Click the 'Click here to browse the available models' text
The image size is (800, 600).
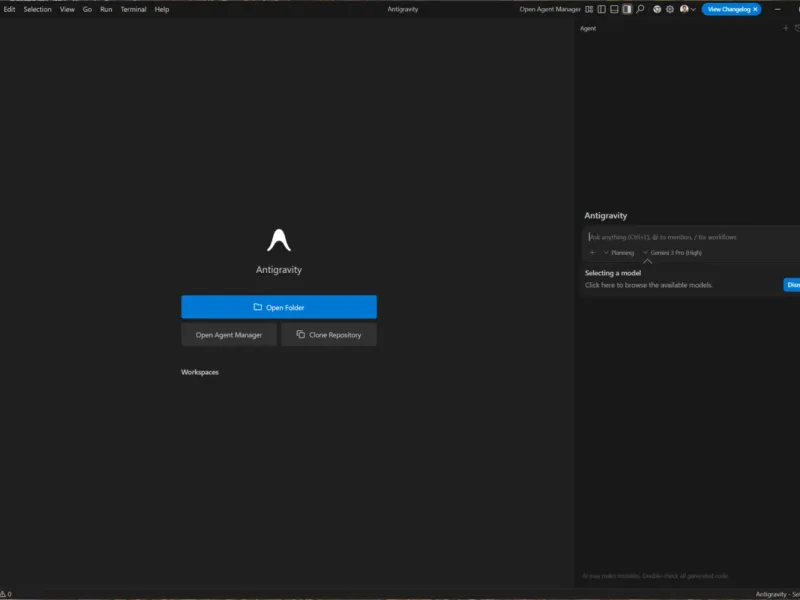[648, 285]
